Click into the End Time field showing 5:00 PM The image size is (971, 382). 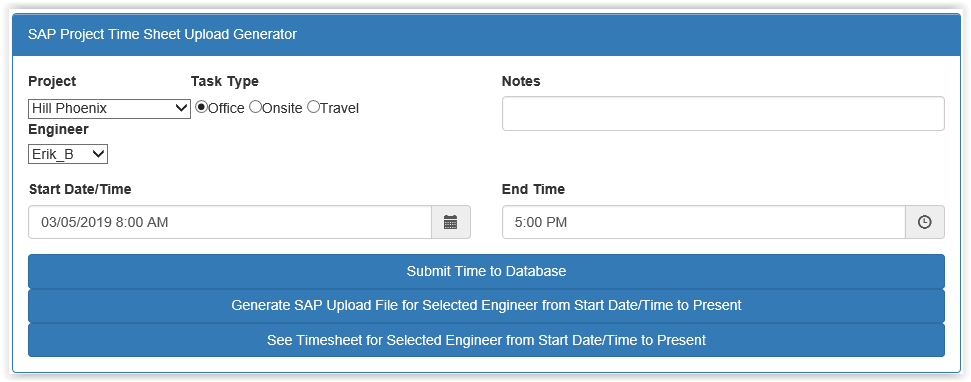[x=703, y=222]
